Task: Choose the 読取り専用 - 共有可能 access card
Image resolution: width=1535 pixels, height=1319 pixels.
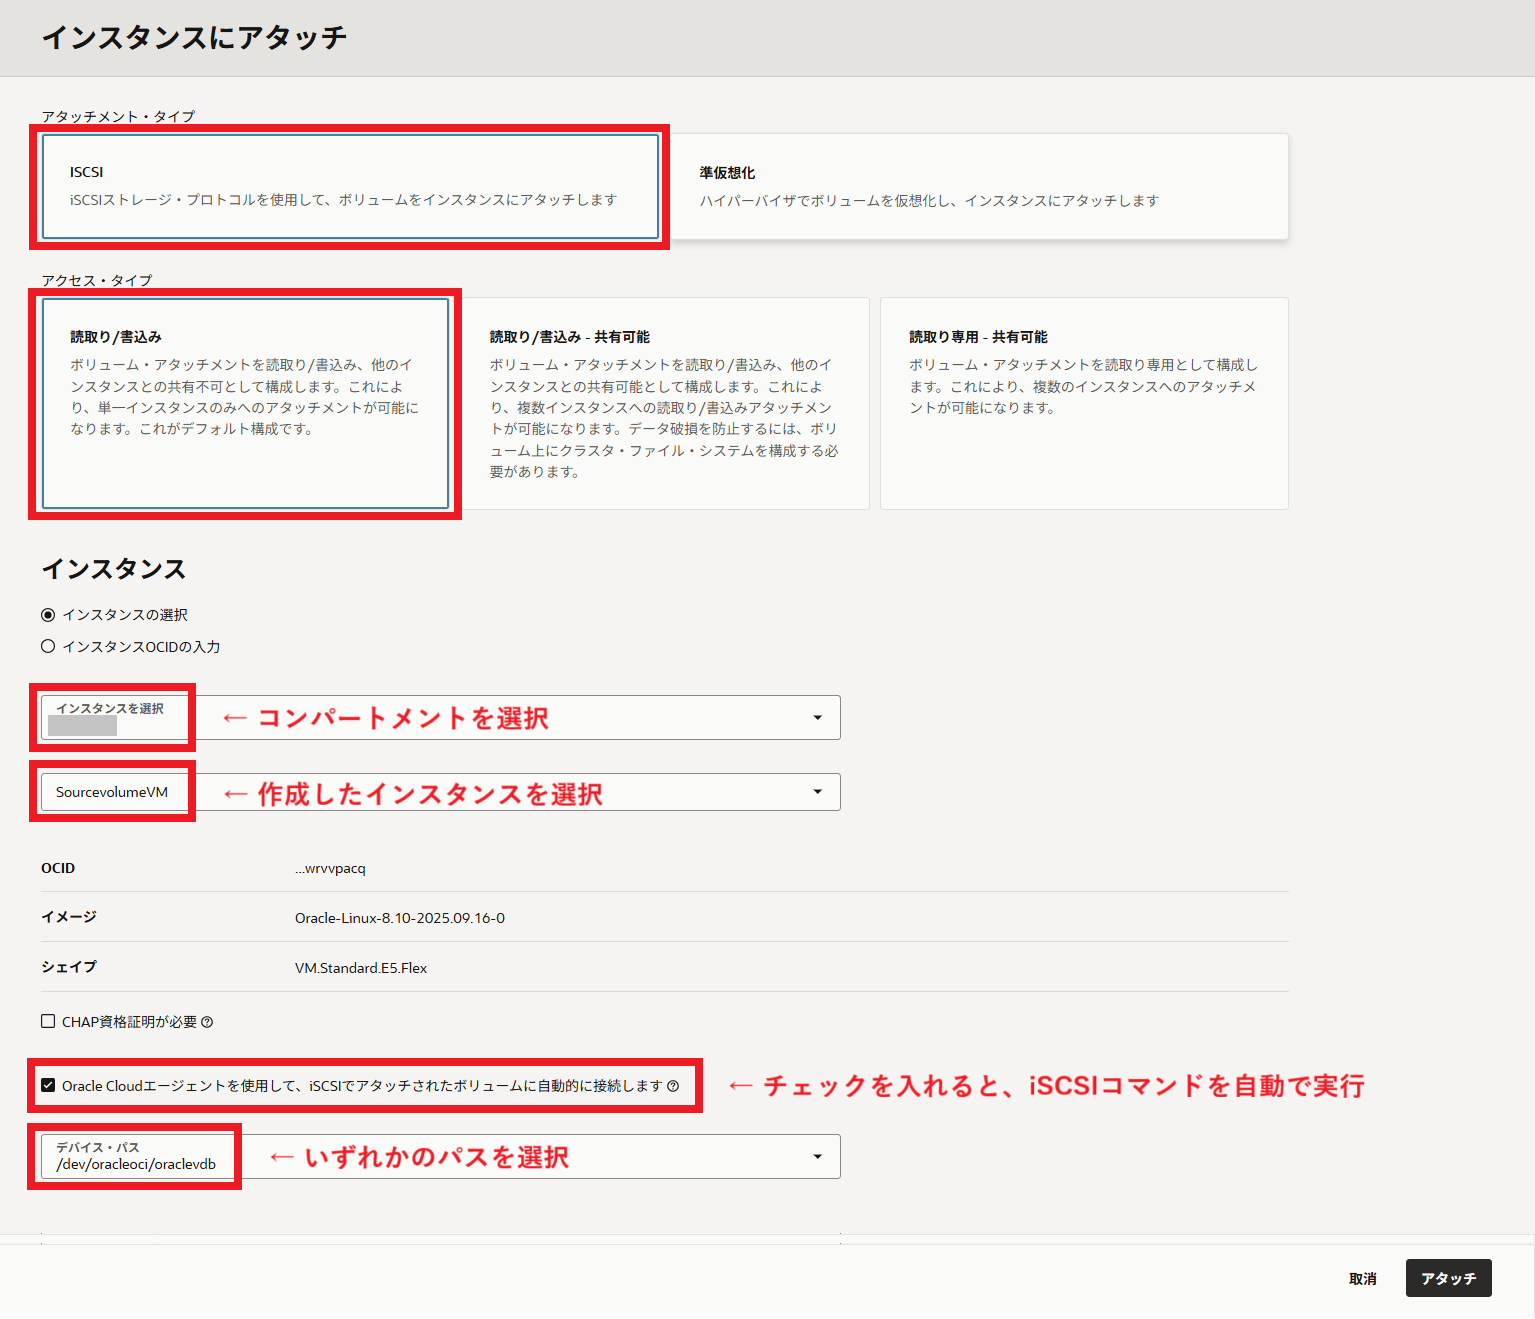Action: pos(1084,403)
